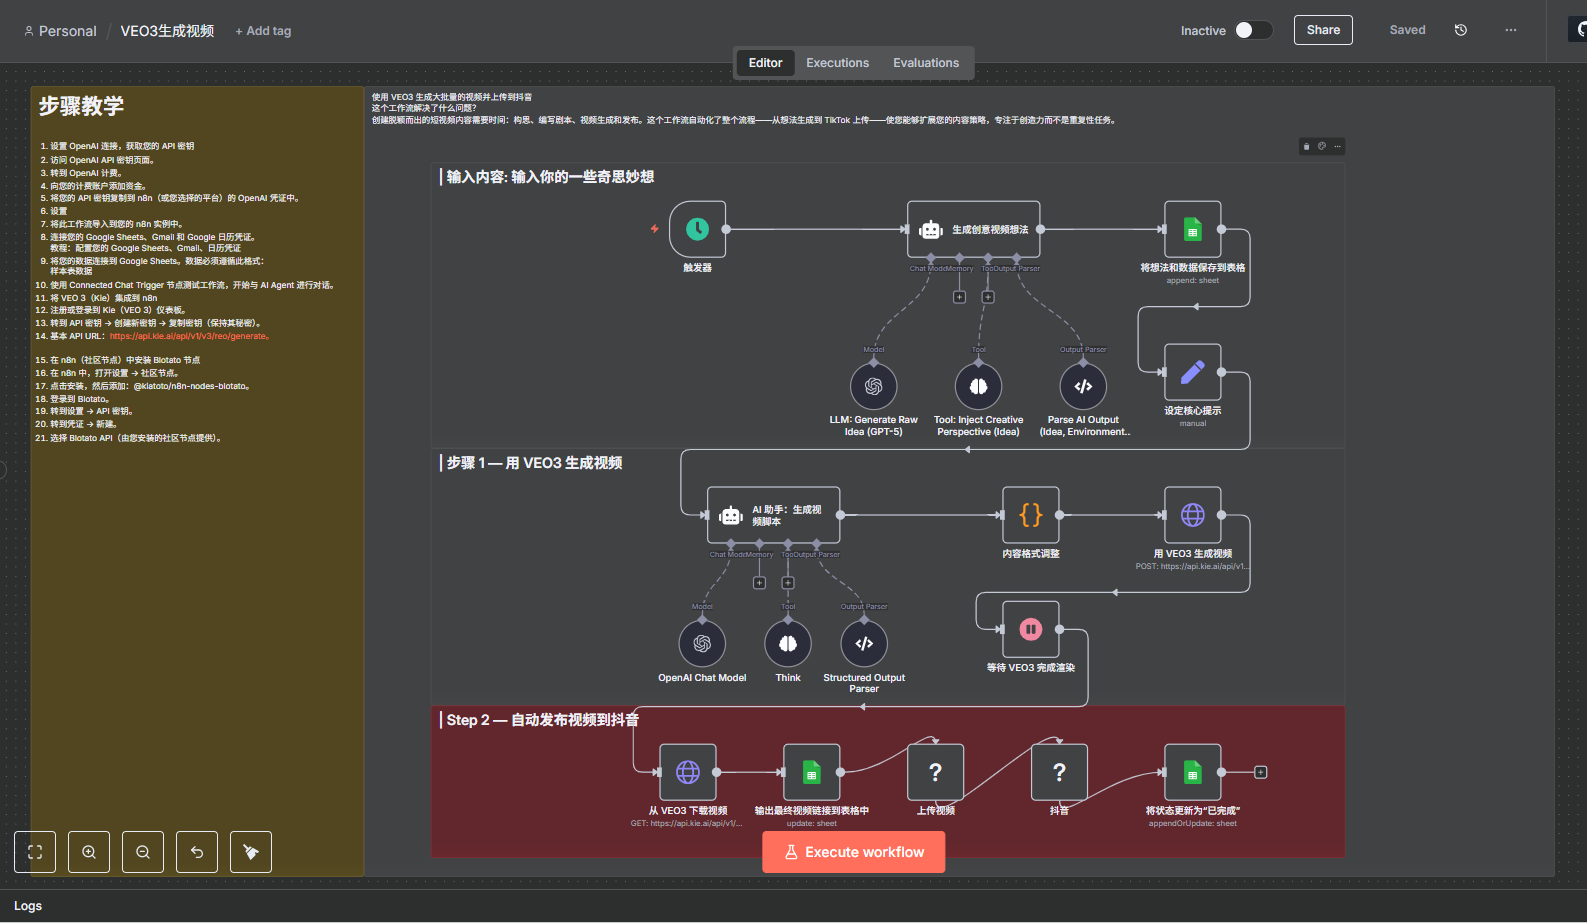Screen dimensions: 1587x923
Task: Click the Execute workflow button
Action: tap(853, 852)
